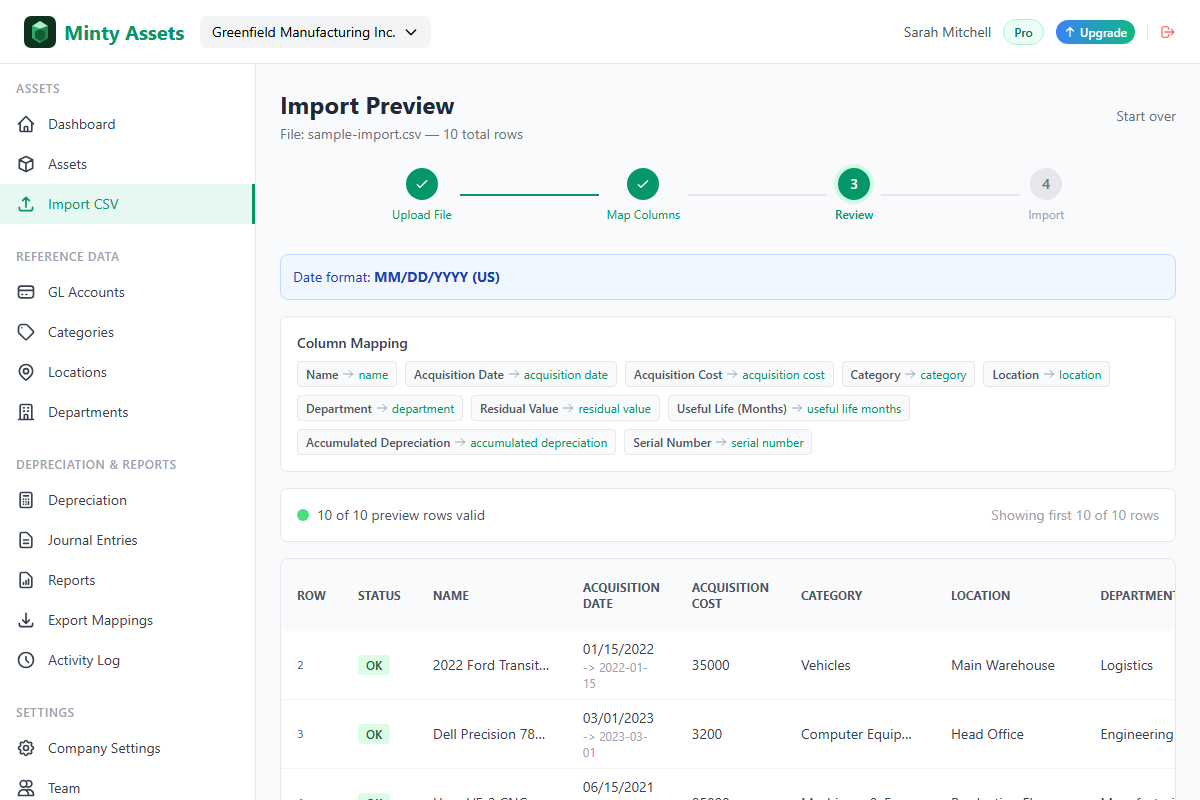
Task: Go to Categories
Action: pyautogui.click(x=127, y=332)
